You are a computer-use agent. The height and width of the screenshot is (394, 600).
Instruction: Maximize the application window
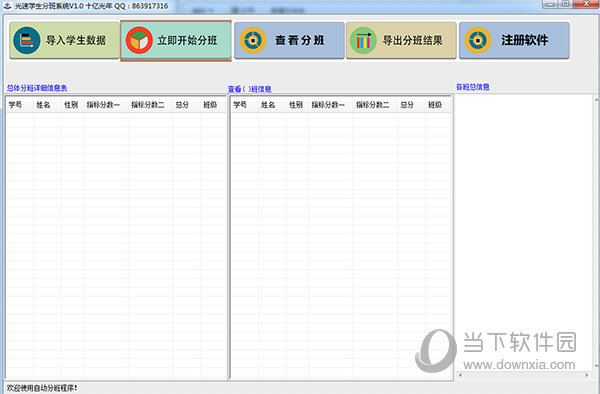coord(566,4)
